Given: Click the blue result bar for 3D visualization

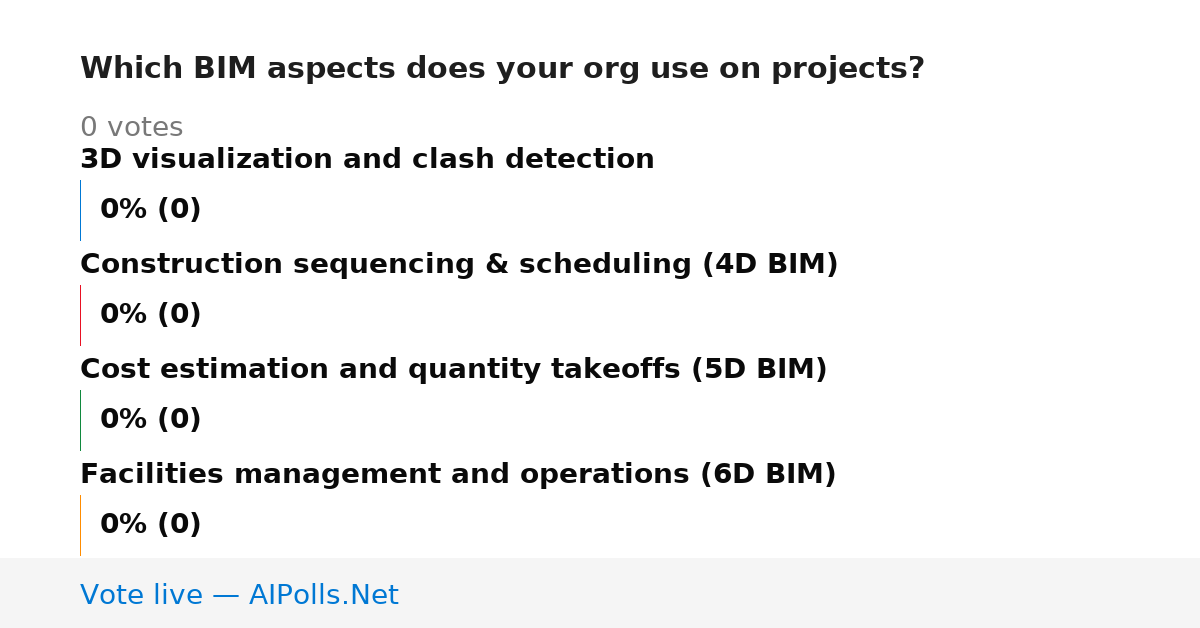Looking at the screenshot, I should click(x=80, y=210).
